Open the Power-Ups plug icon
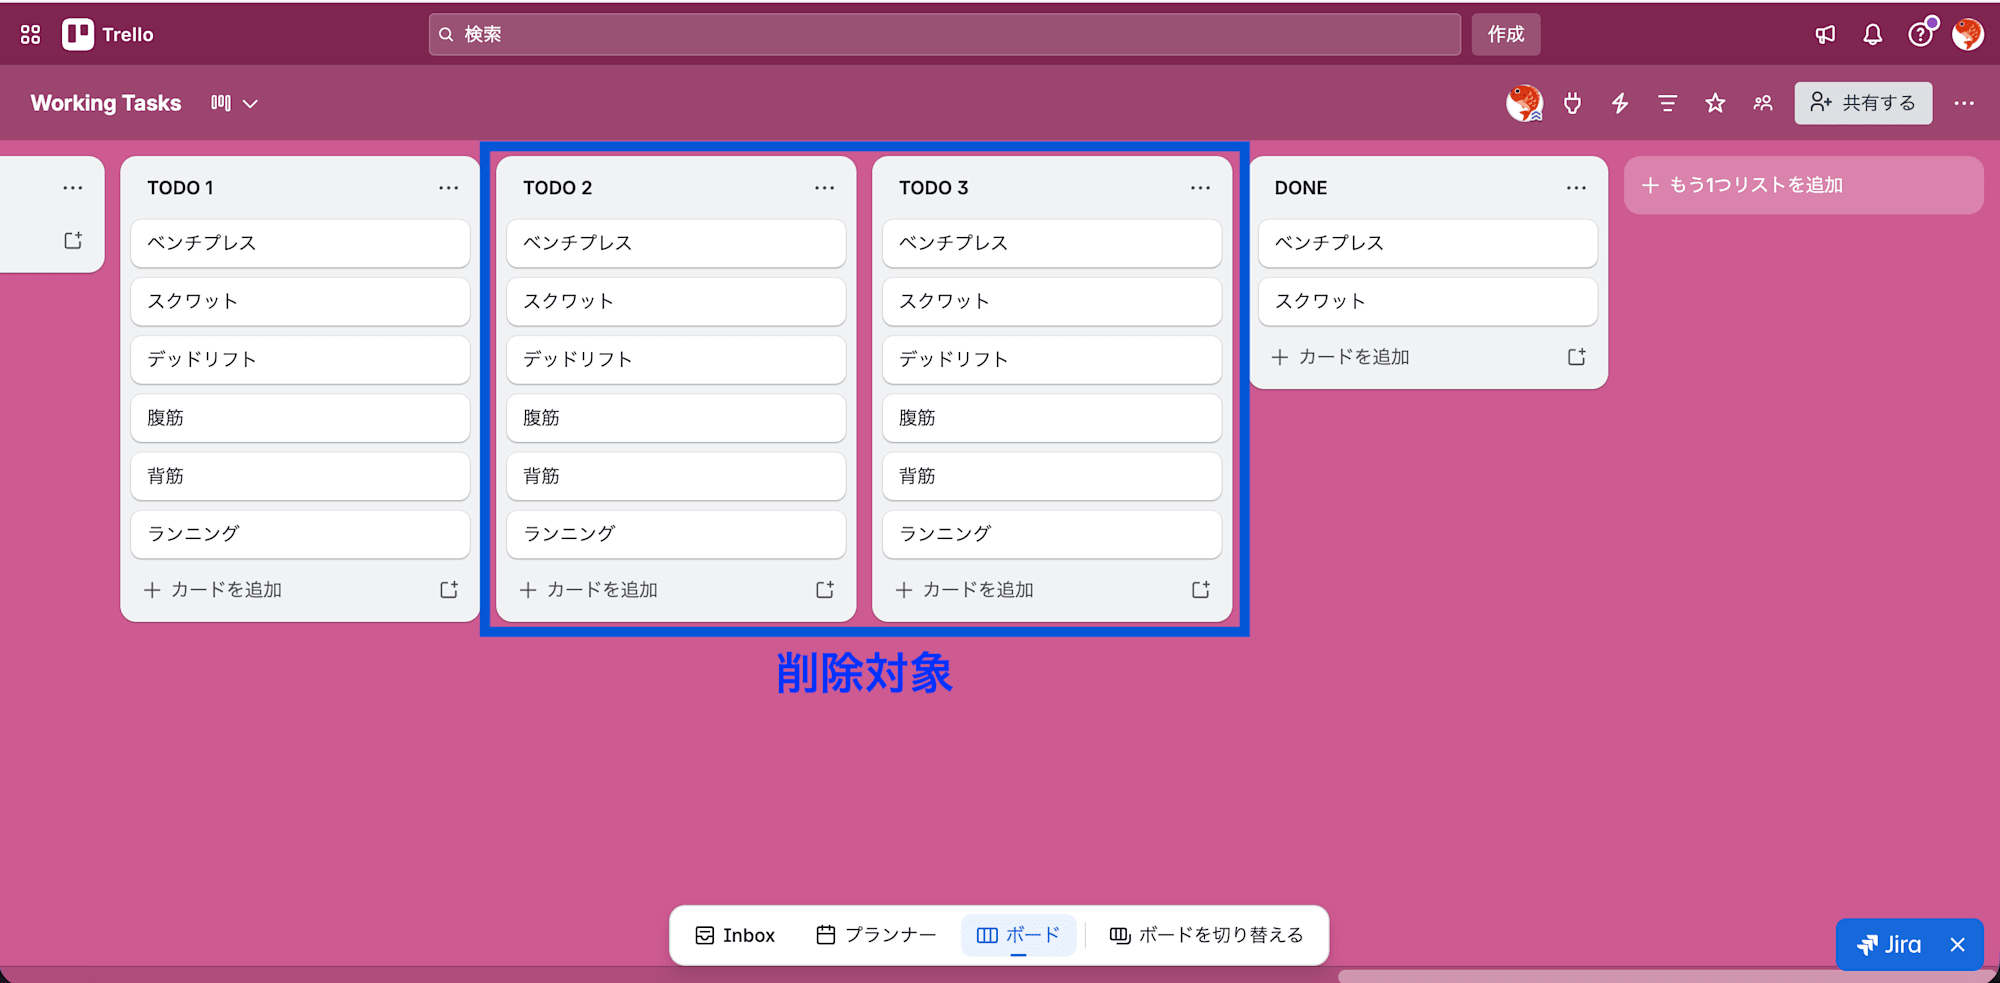The width and height of the screenshot is (2000, 983). [1573, 103]
